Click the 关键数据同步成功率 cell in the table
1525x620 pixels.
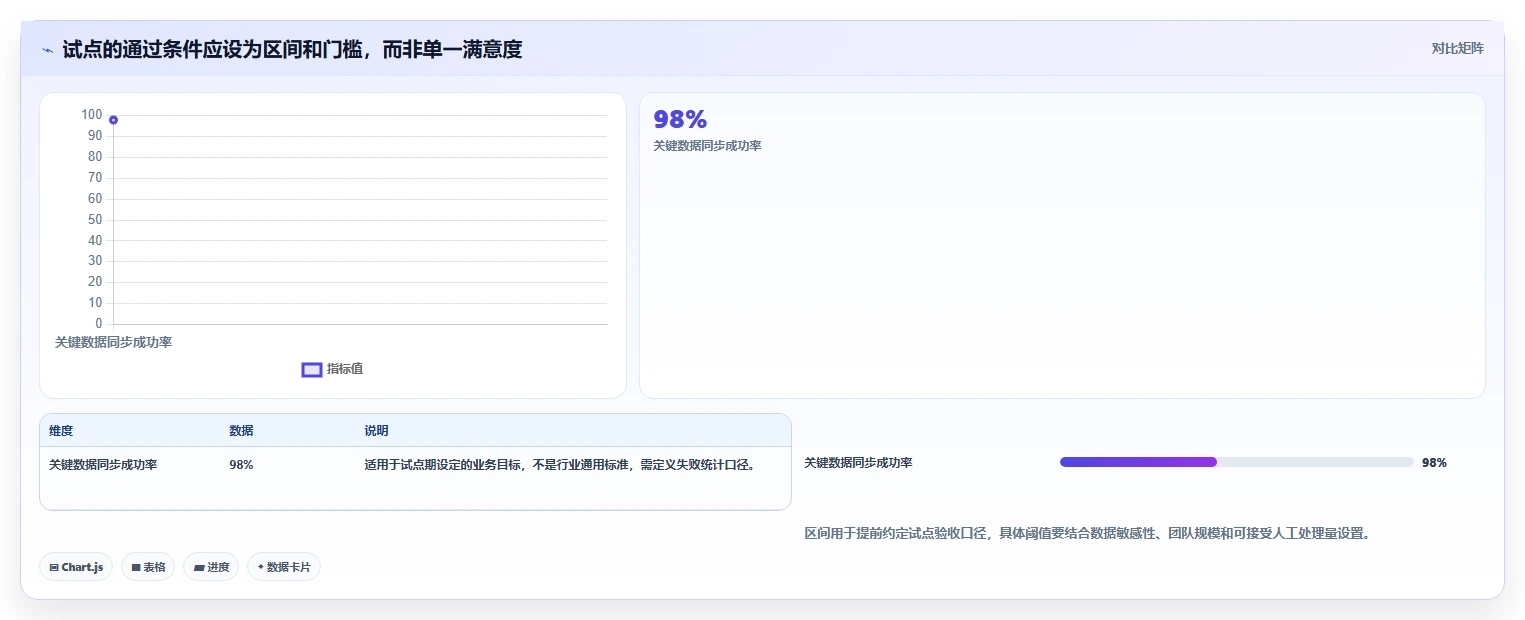click(x=103, y=465)
